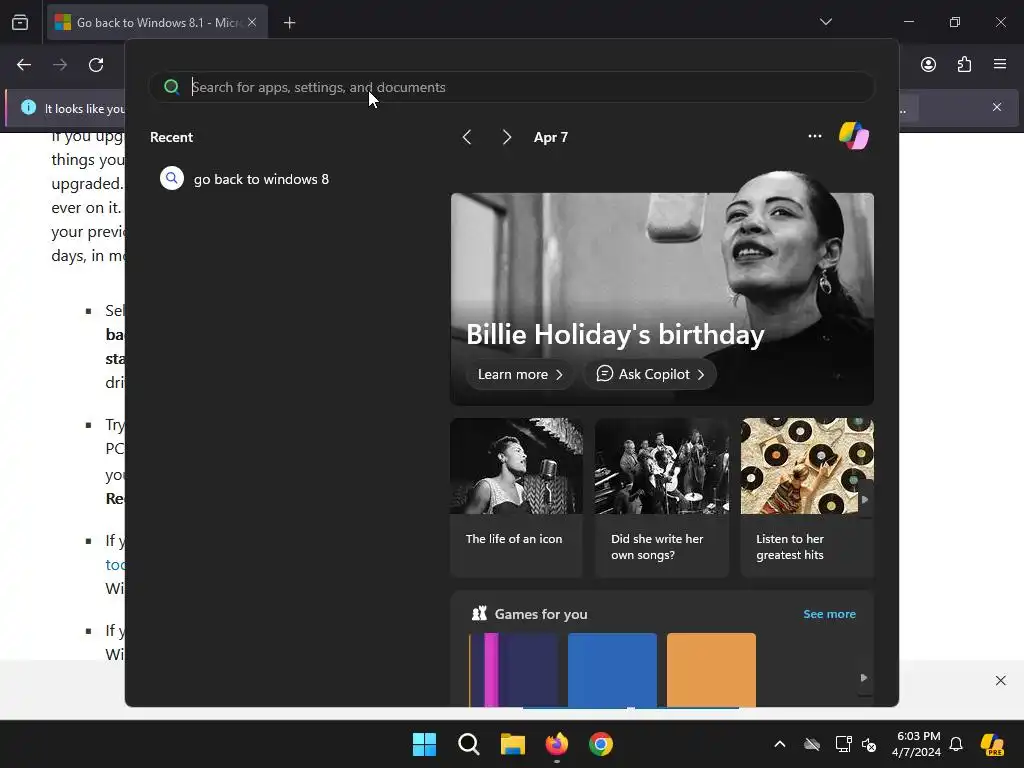Go to previous day with left chevron
The height and width of the screenshot is (768, 1024).
click(466, 137)
